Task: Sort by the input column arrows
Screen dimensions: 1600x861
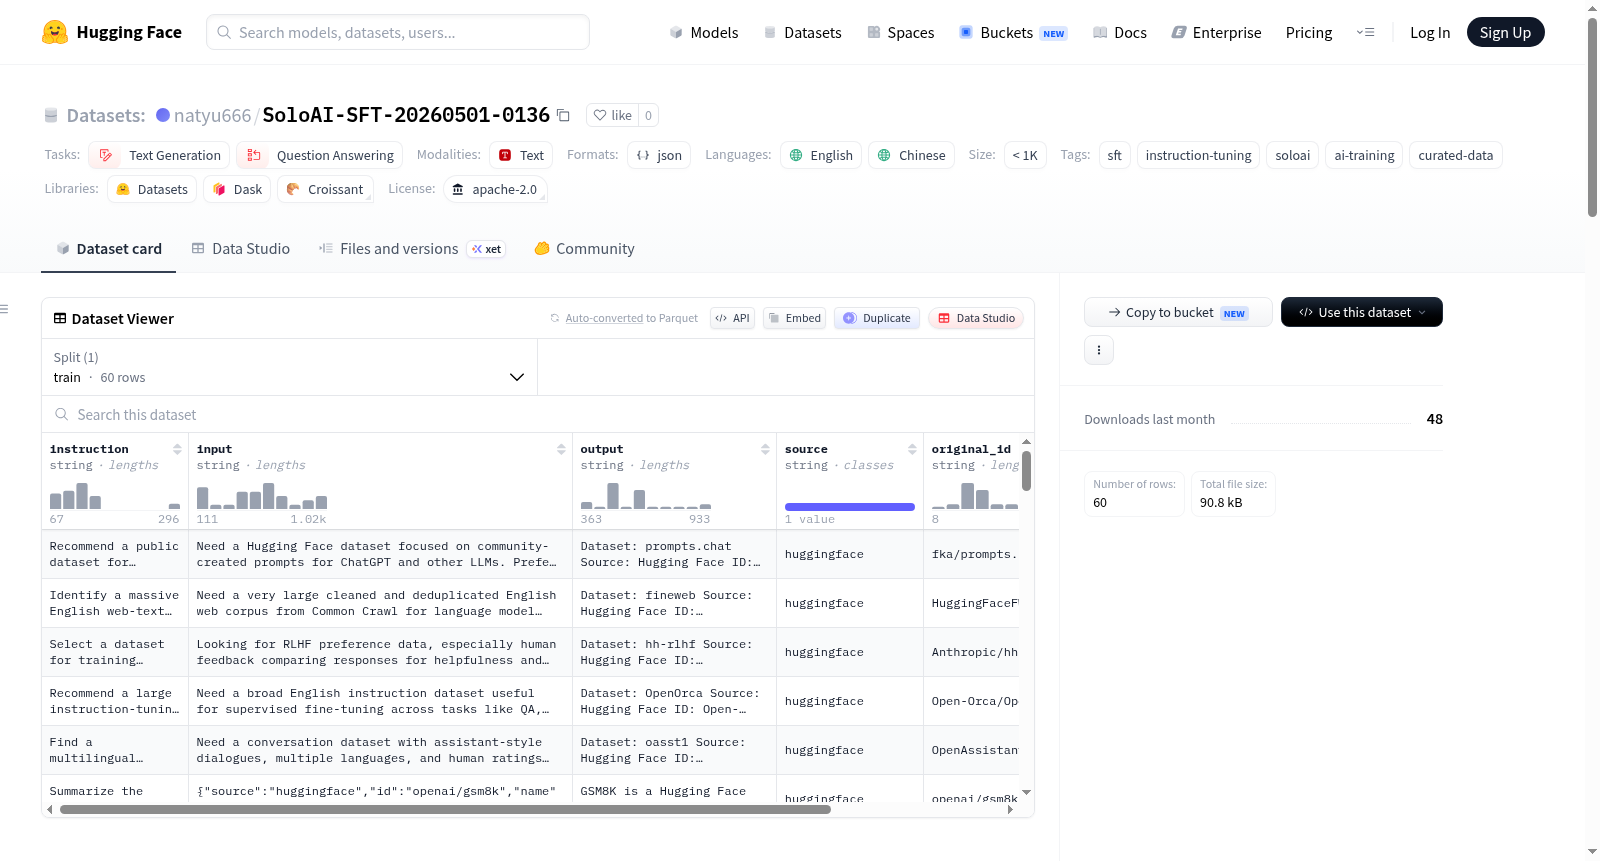Action: point(561,449)
